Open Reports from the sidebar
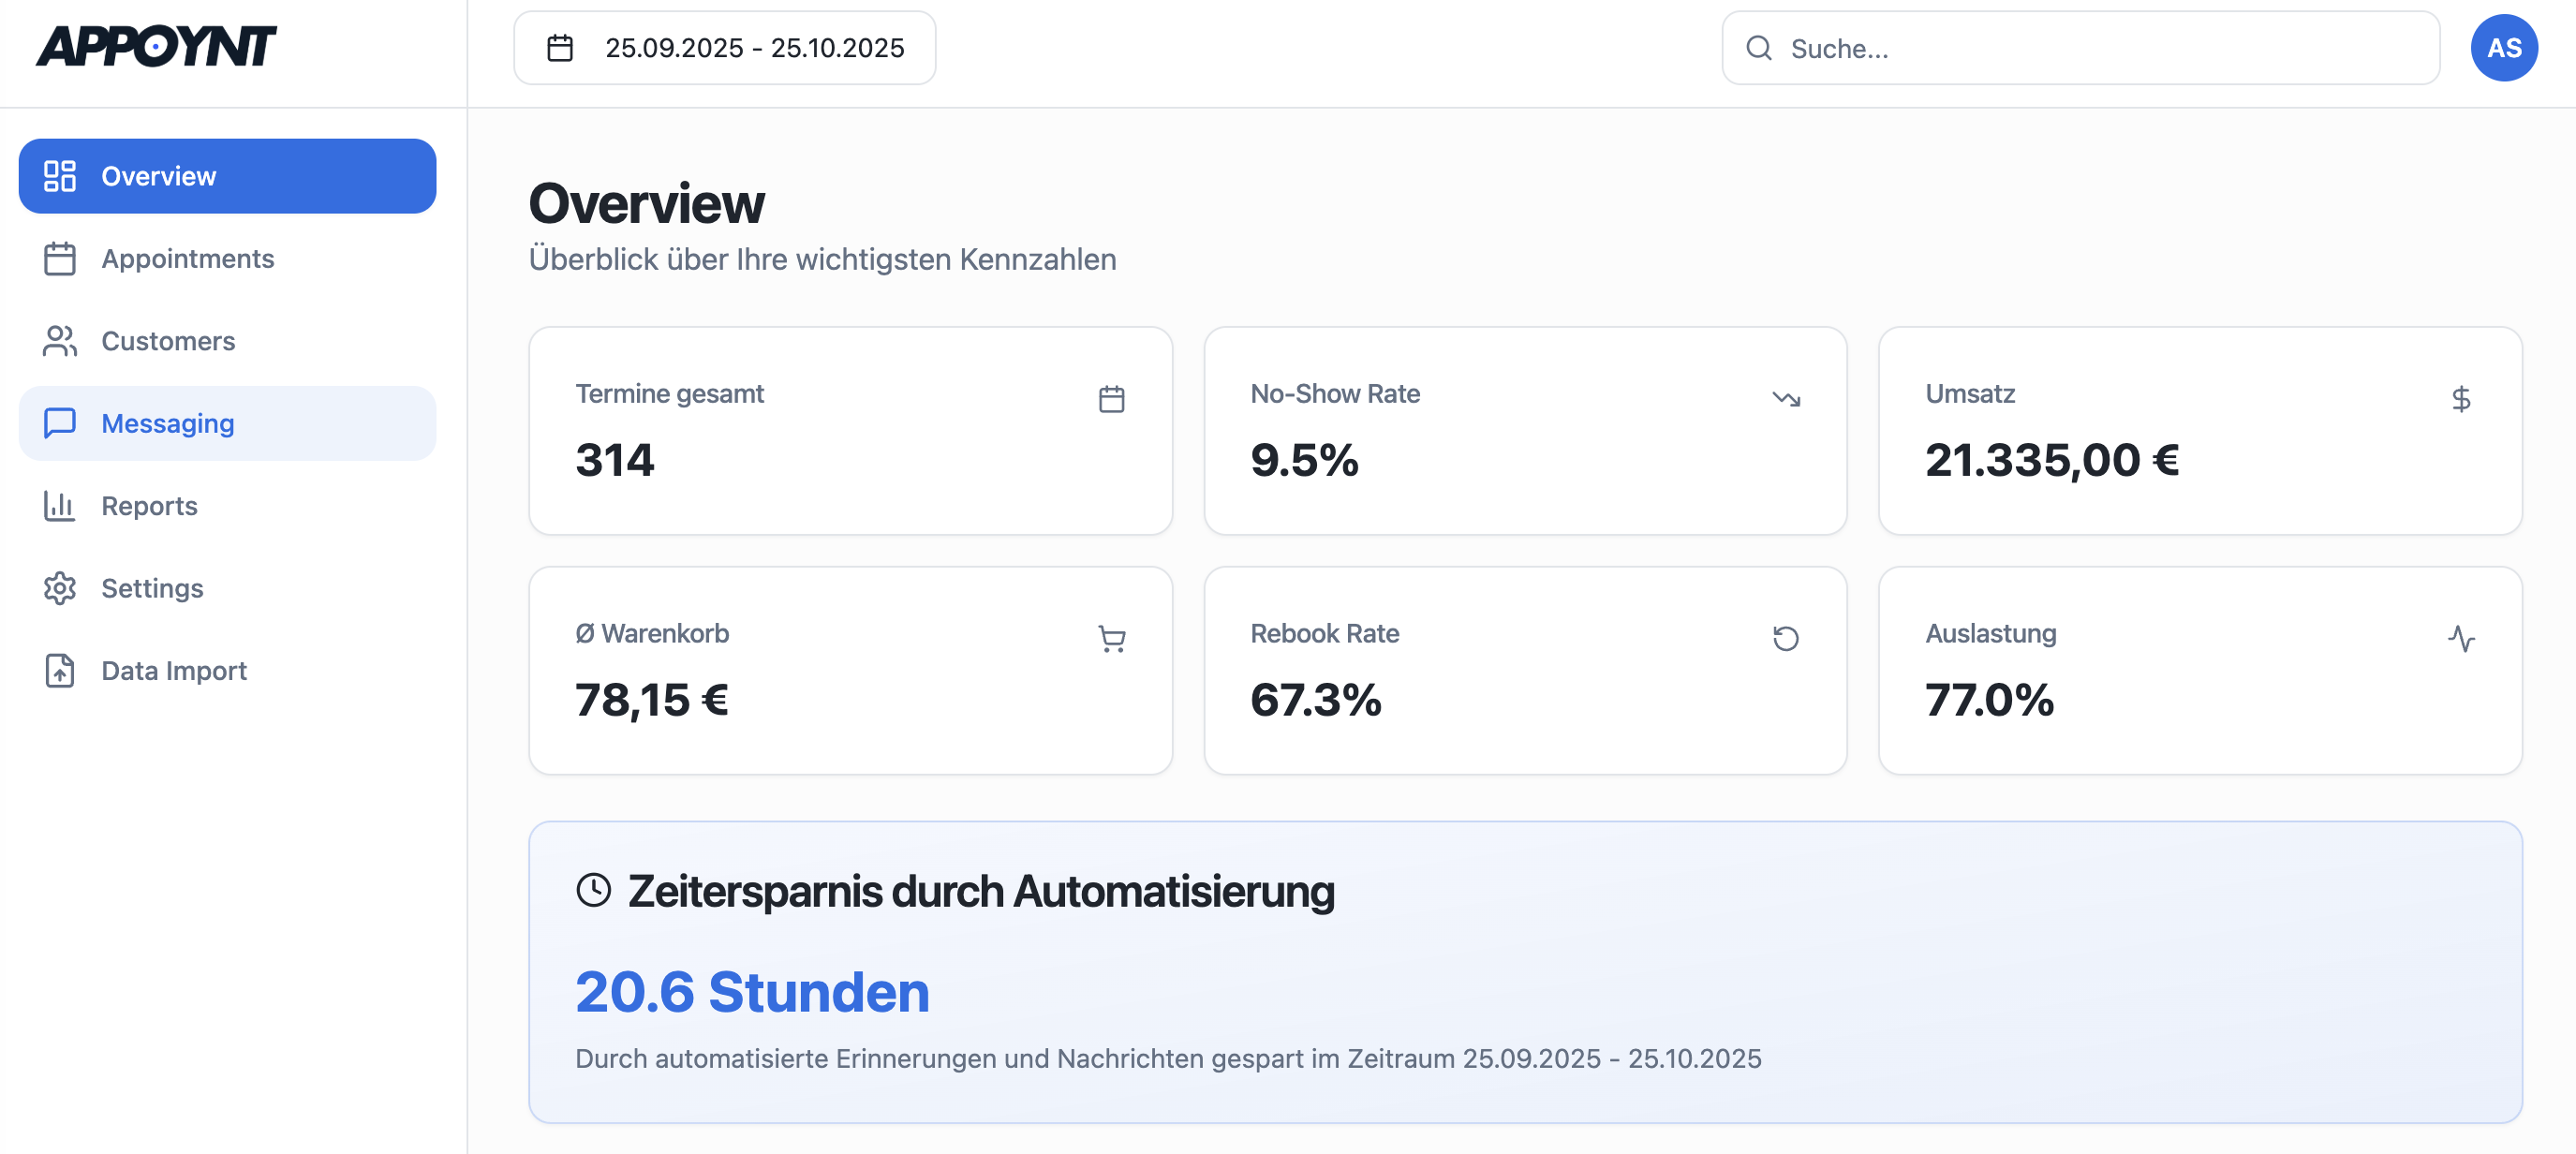The image size is (2576, 1154). coord(149,506)
